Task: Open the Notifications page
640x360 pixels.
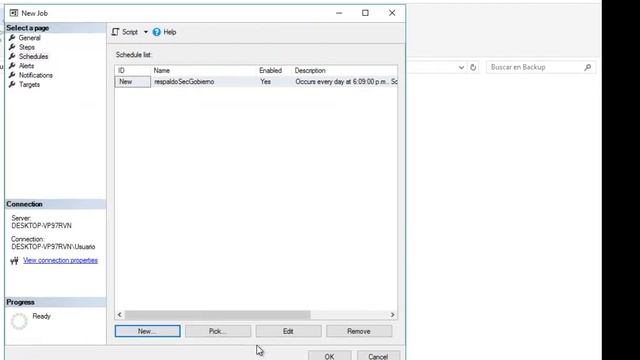Action: (36, 76)
